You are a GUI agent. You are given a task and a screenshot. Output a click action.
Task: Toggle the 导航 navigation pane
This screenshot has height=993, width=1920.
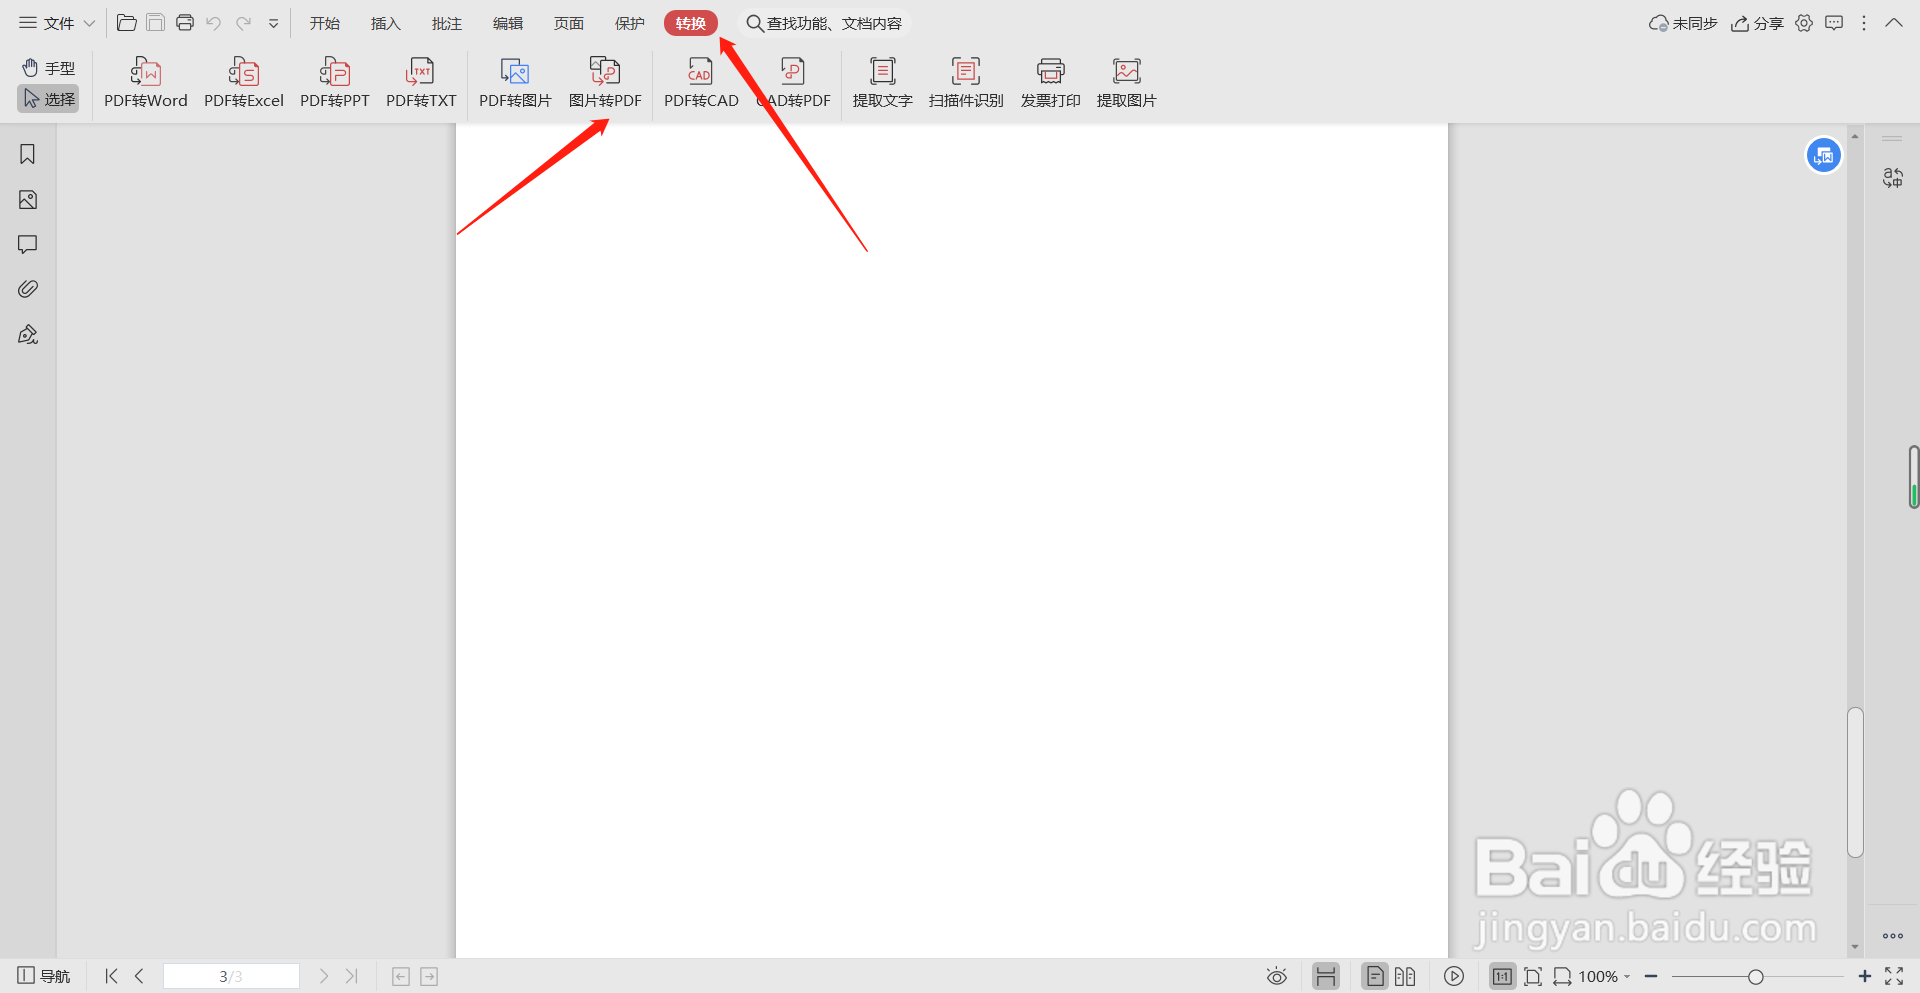[x=44, y=976]
